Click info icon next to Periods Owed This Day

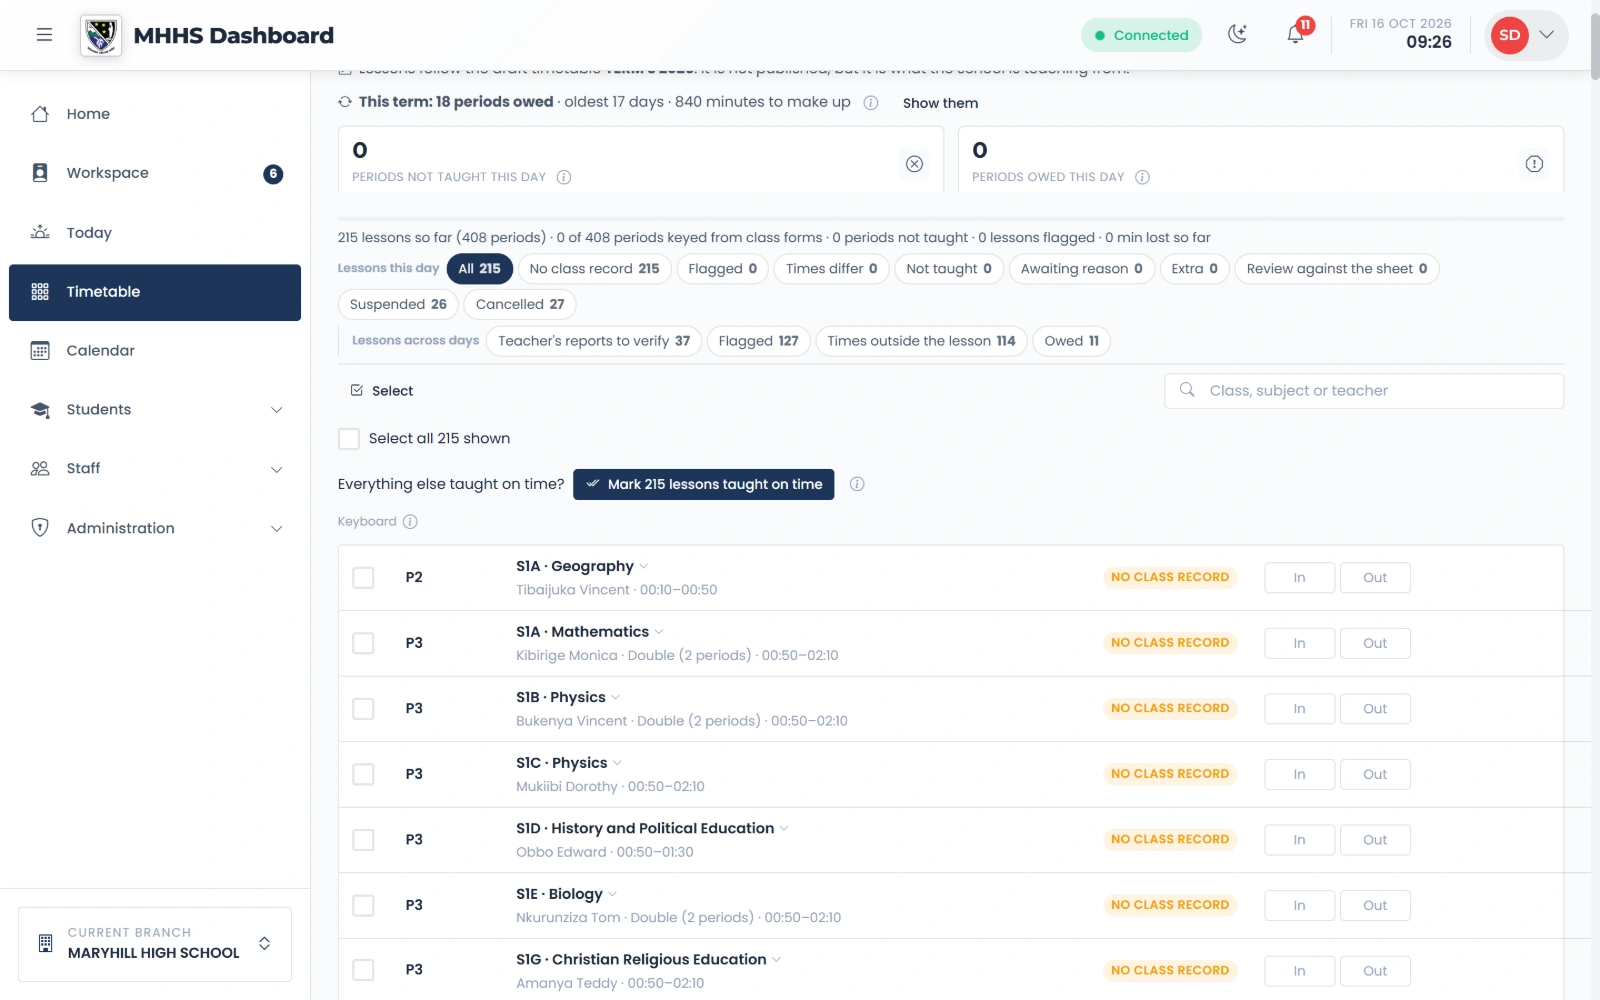click(x=1142, y=177)
